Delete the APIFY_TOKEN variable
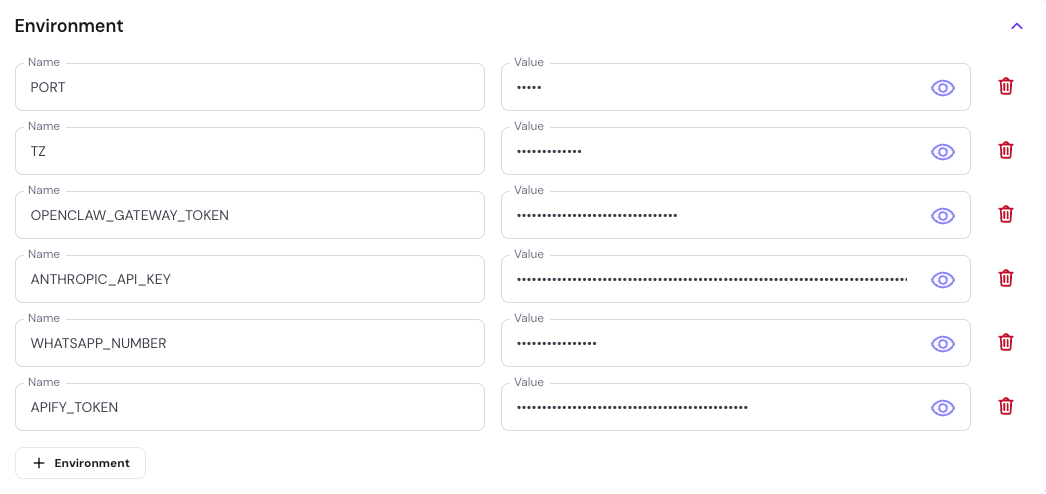Image resolution: width=1046 pixels, height=494 pixels. point(1006,407)
